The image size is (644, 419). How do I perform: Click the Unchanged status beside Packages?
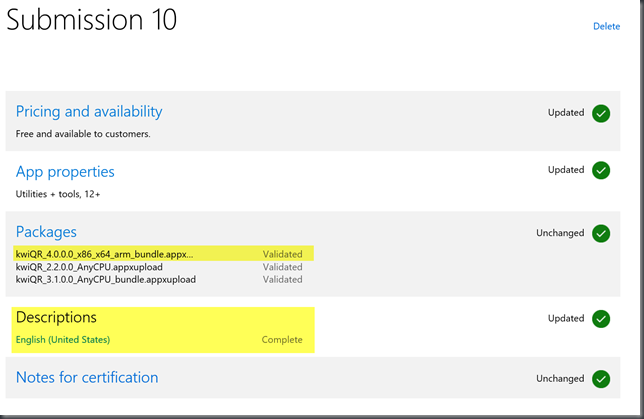pyautogui.click(x=560, y=233)
